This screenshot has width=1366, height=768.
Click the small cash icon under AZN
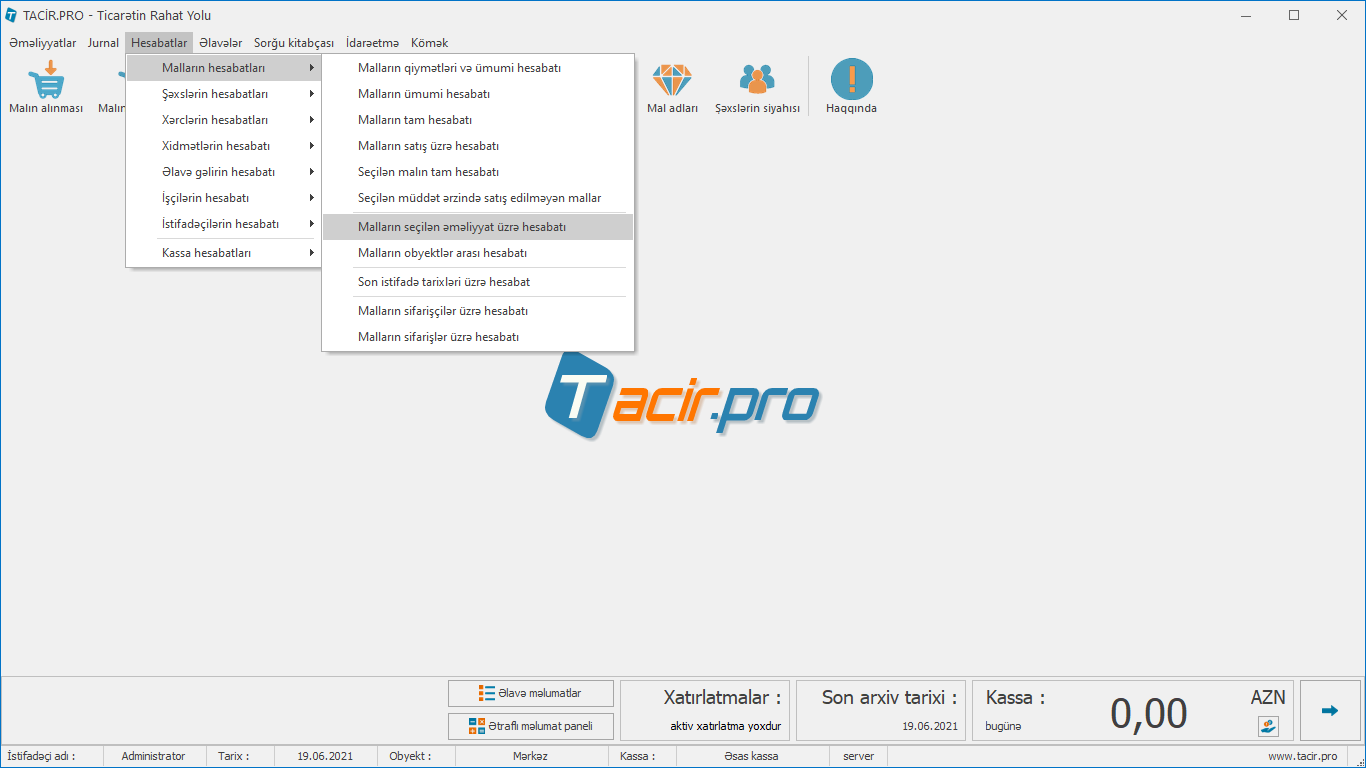point(1268,726)
